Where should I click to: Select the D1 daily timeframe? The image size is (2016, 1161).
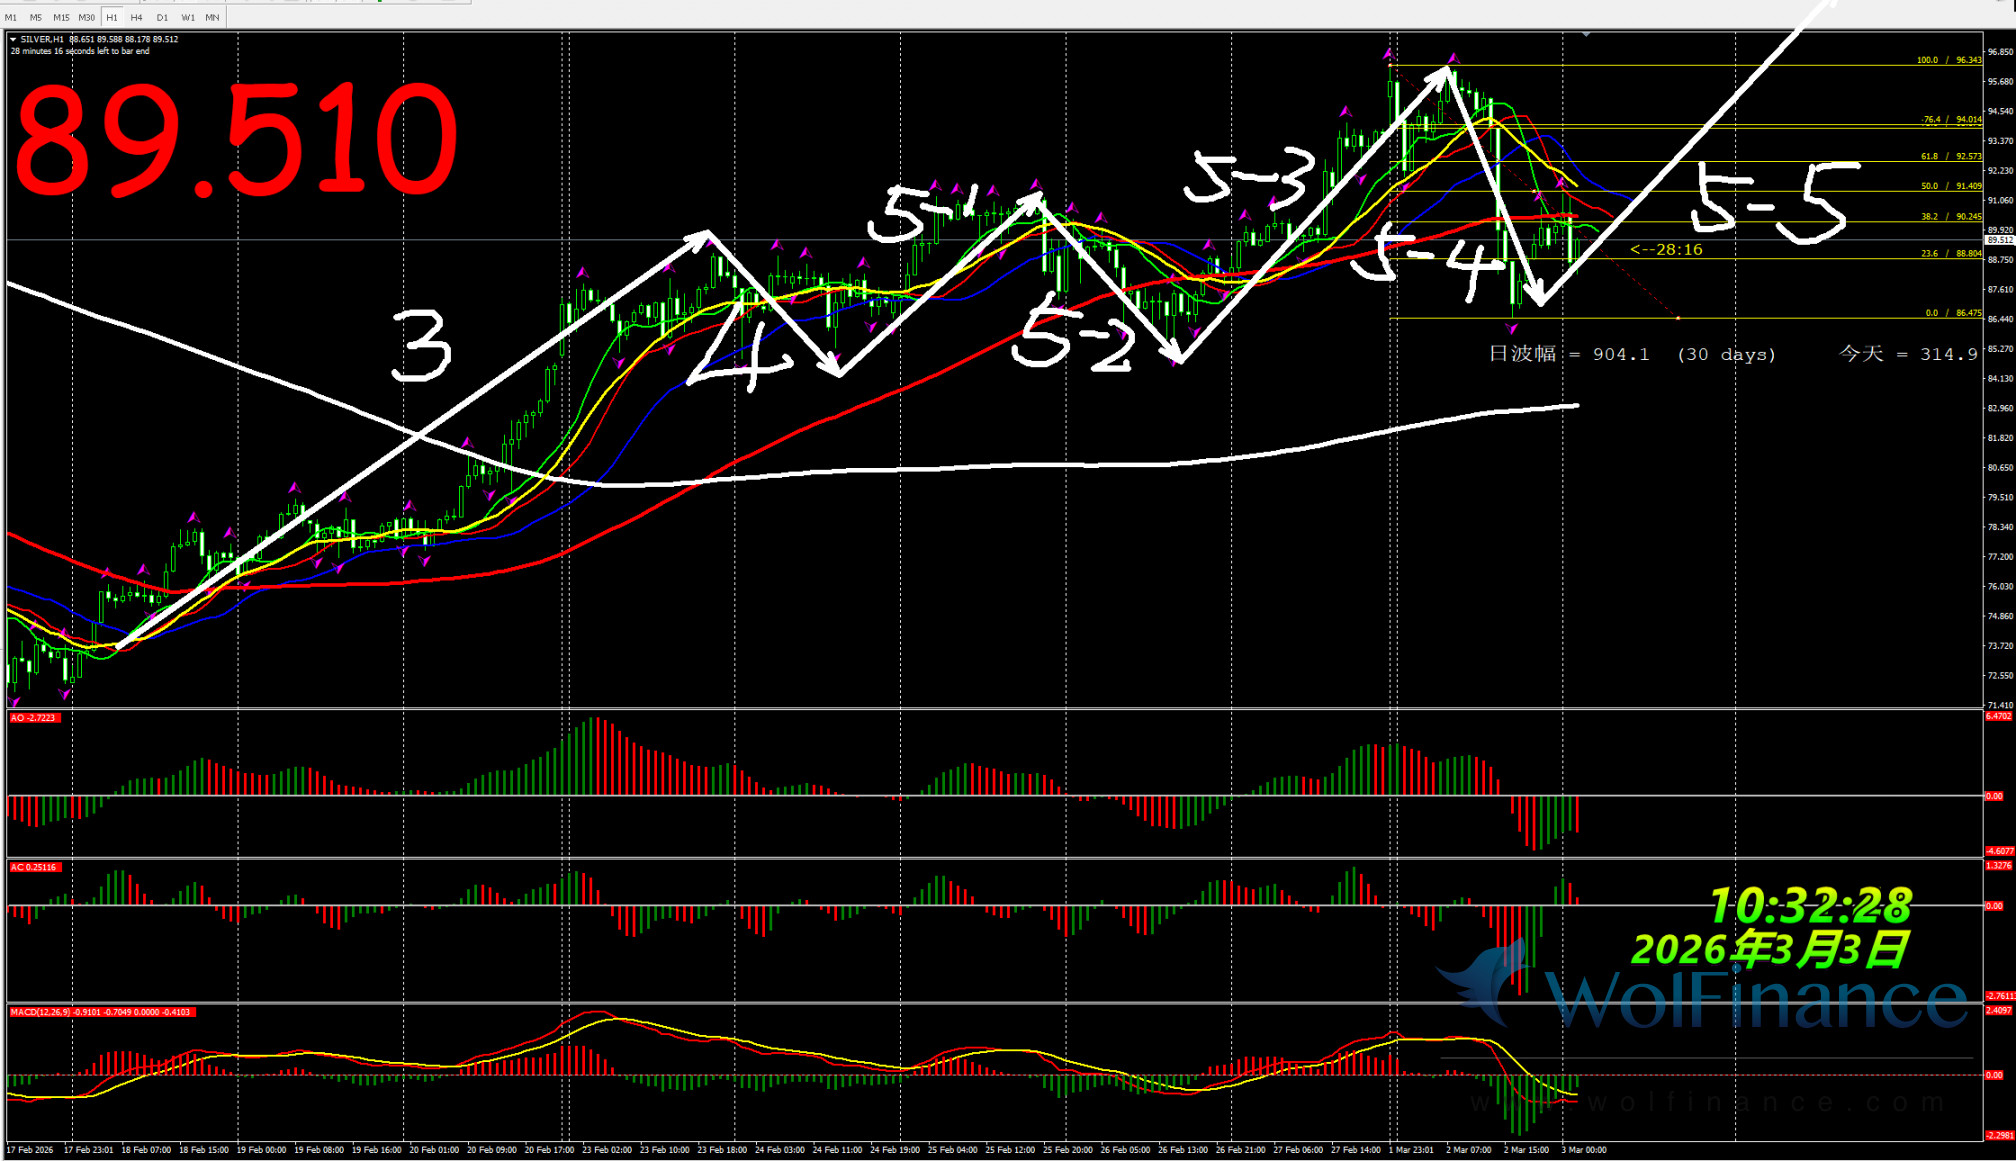pyautogui.click(x=162, y=17)
